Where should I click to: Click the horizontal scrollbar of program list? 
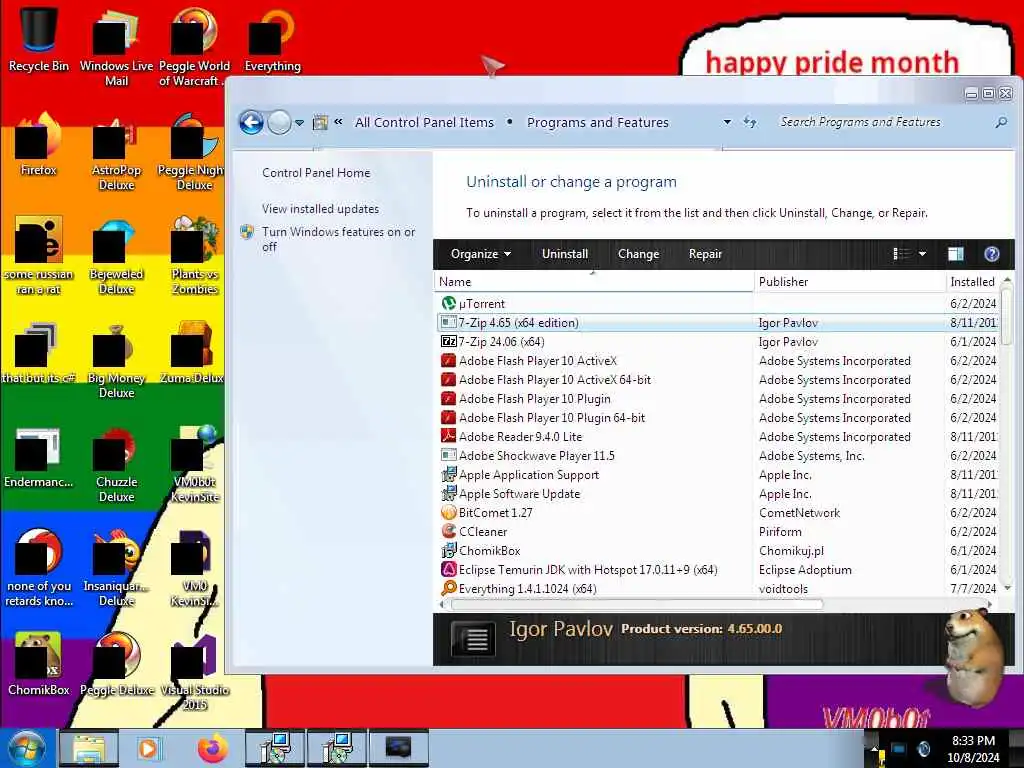(637, 605)
